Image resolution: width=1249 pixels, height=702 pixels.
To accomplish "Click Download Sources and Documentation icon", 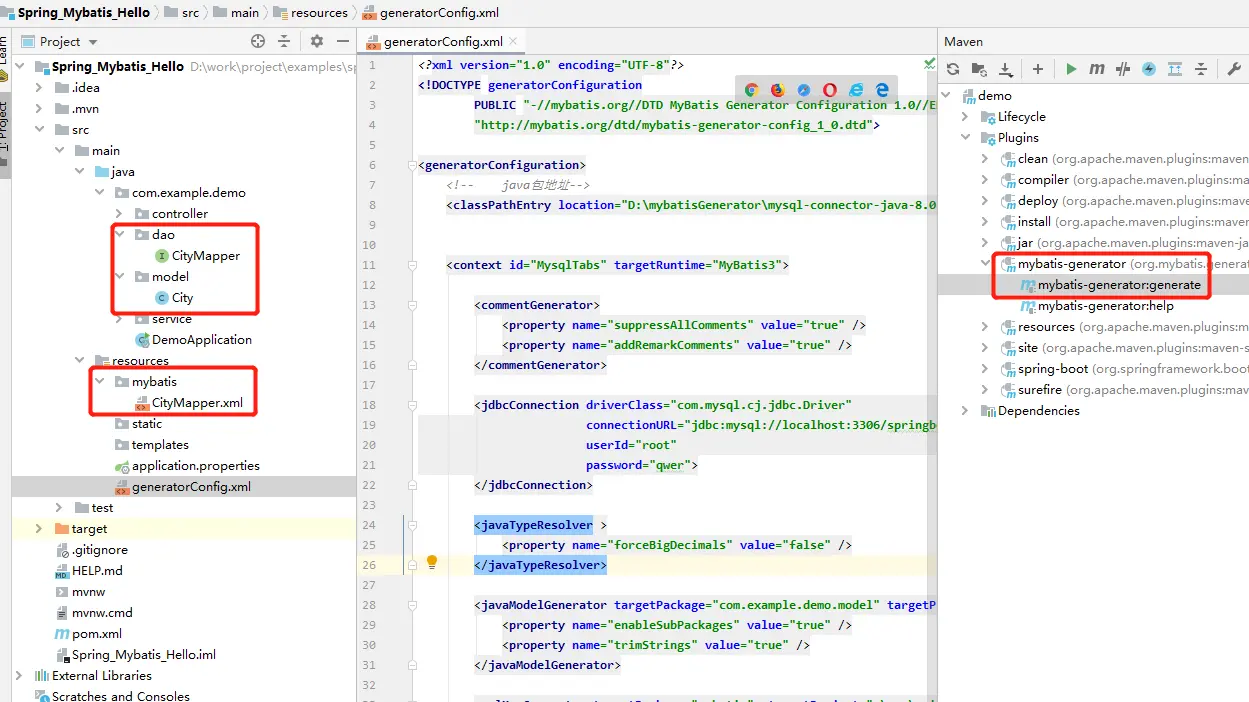I will click(x=1006, y=69).
